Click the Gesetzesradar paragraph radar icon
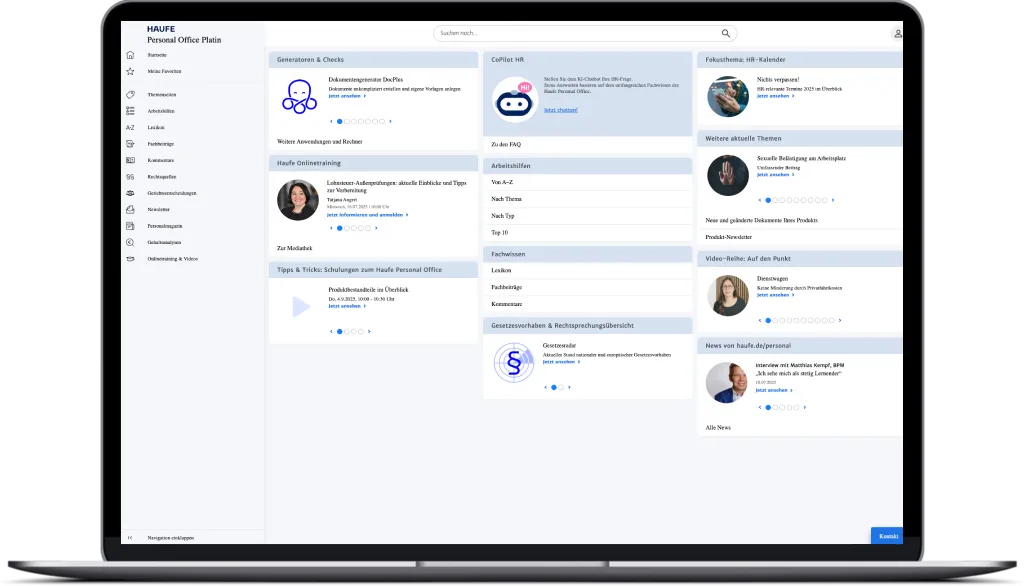The image size is (1024, 586). 514,362
